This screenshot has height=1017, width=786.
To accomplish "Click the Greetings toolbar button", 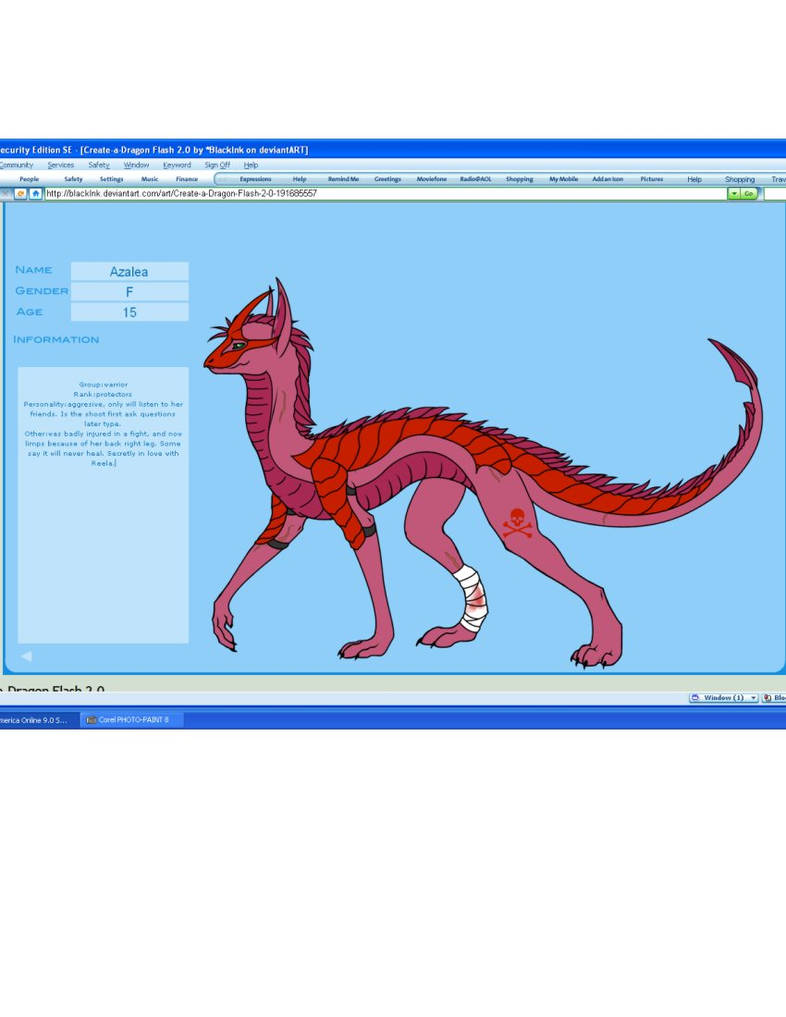I will pos(388,179).
